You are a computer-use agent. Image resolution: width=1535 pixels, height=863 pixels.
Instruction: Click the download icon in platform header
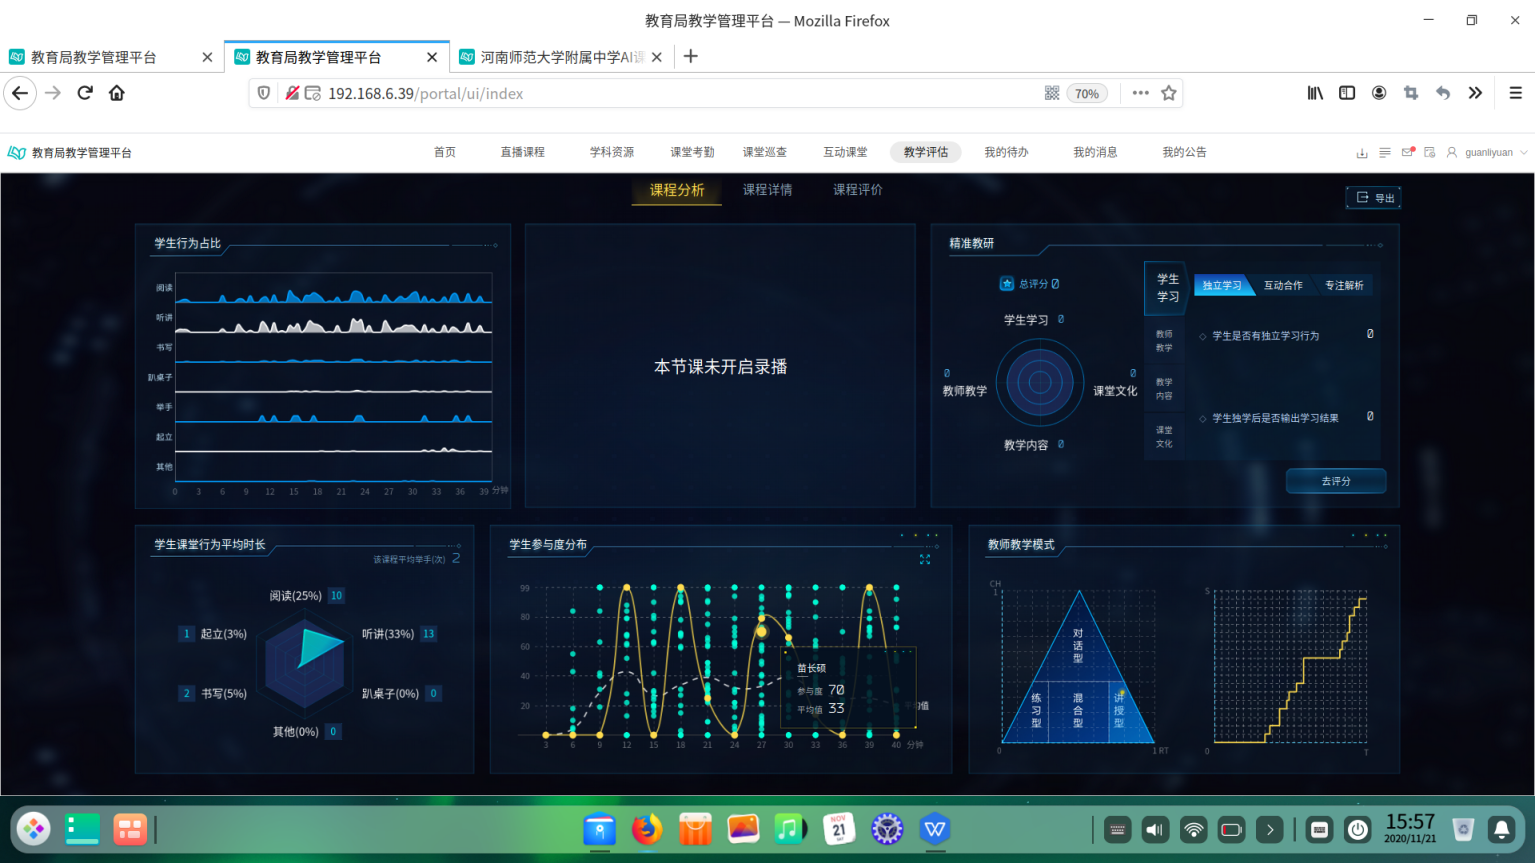(1361, 153)
